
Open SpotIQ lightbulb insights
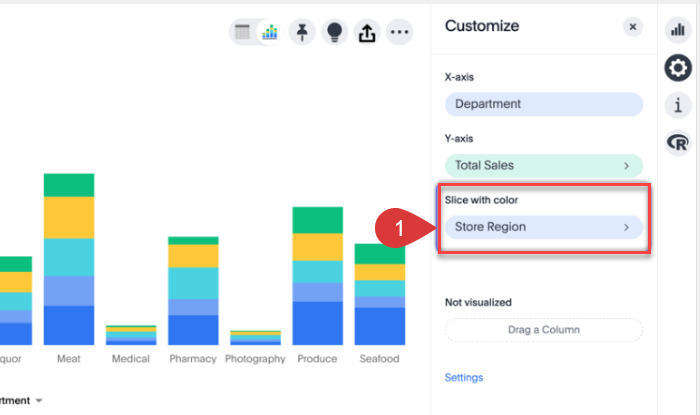point(334,32)
